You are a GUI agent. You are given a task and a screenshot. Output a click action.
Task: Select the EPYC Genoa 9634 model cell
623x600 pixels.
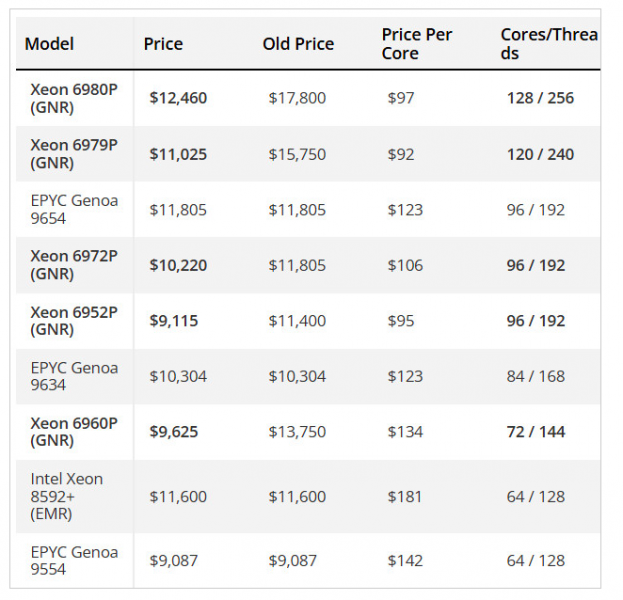coord(74,376)
